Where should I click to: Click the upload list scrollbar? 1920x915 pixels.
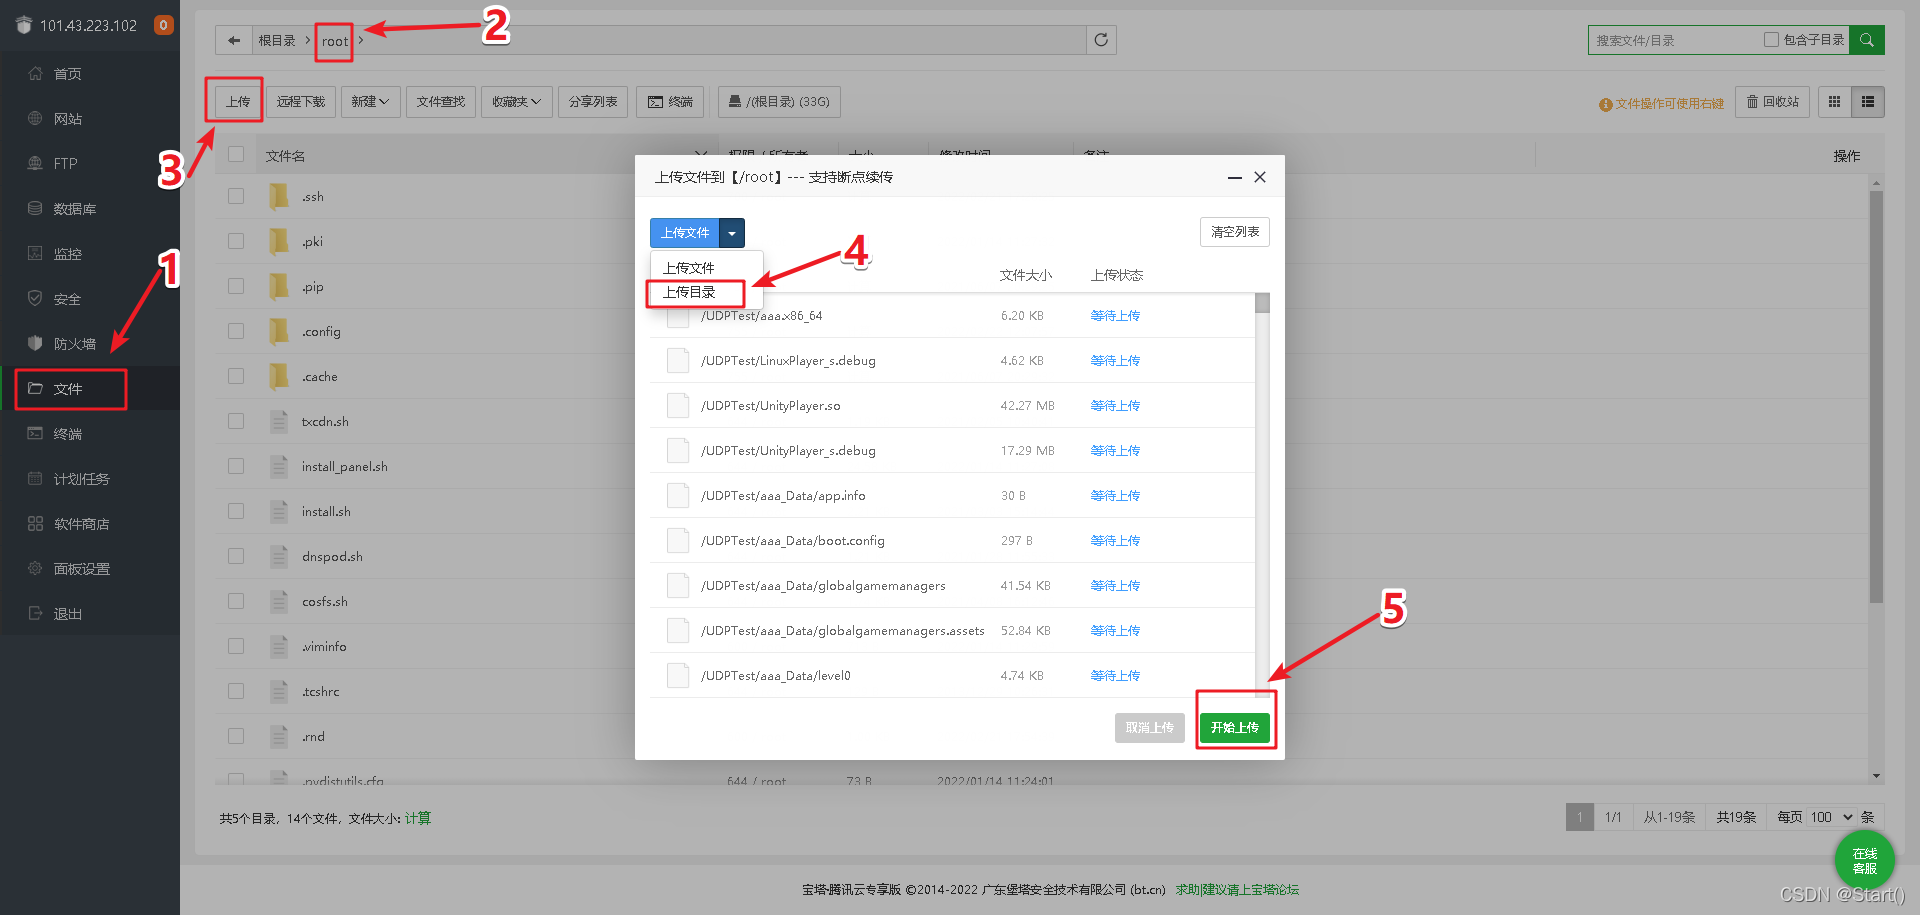pyautogui.click(x=1262, y=304)
